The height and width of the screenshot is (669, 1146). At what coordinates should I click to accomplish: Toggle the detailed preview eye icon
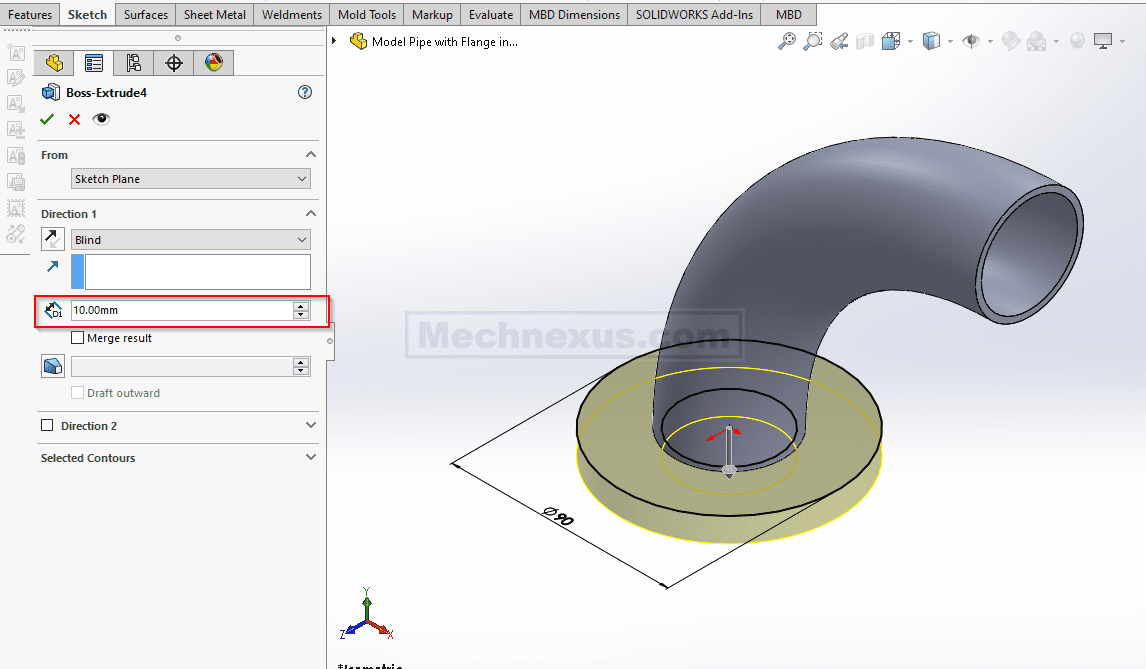point(101,119)
